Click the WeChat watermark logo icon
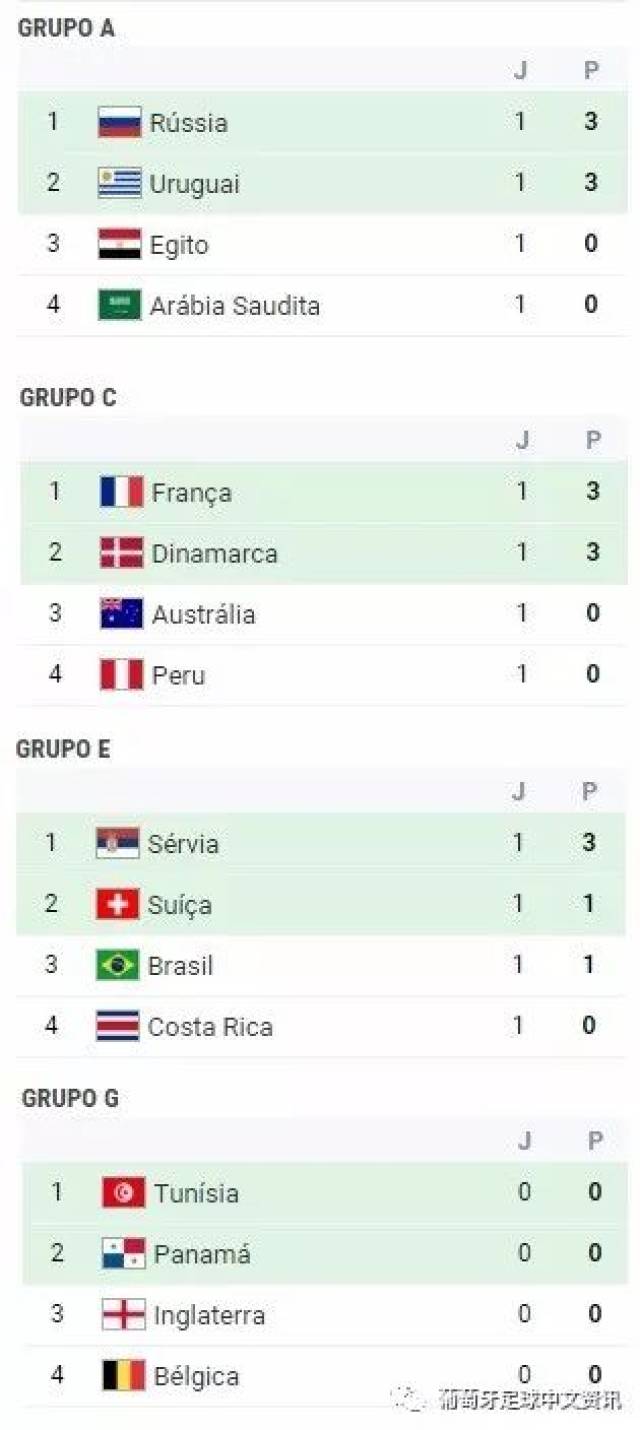 [x=411, y=1398]
